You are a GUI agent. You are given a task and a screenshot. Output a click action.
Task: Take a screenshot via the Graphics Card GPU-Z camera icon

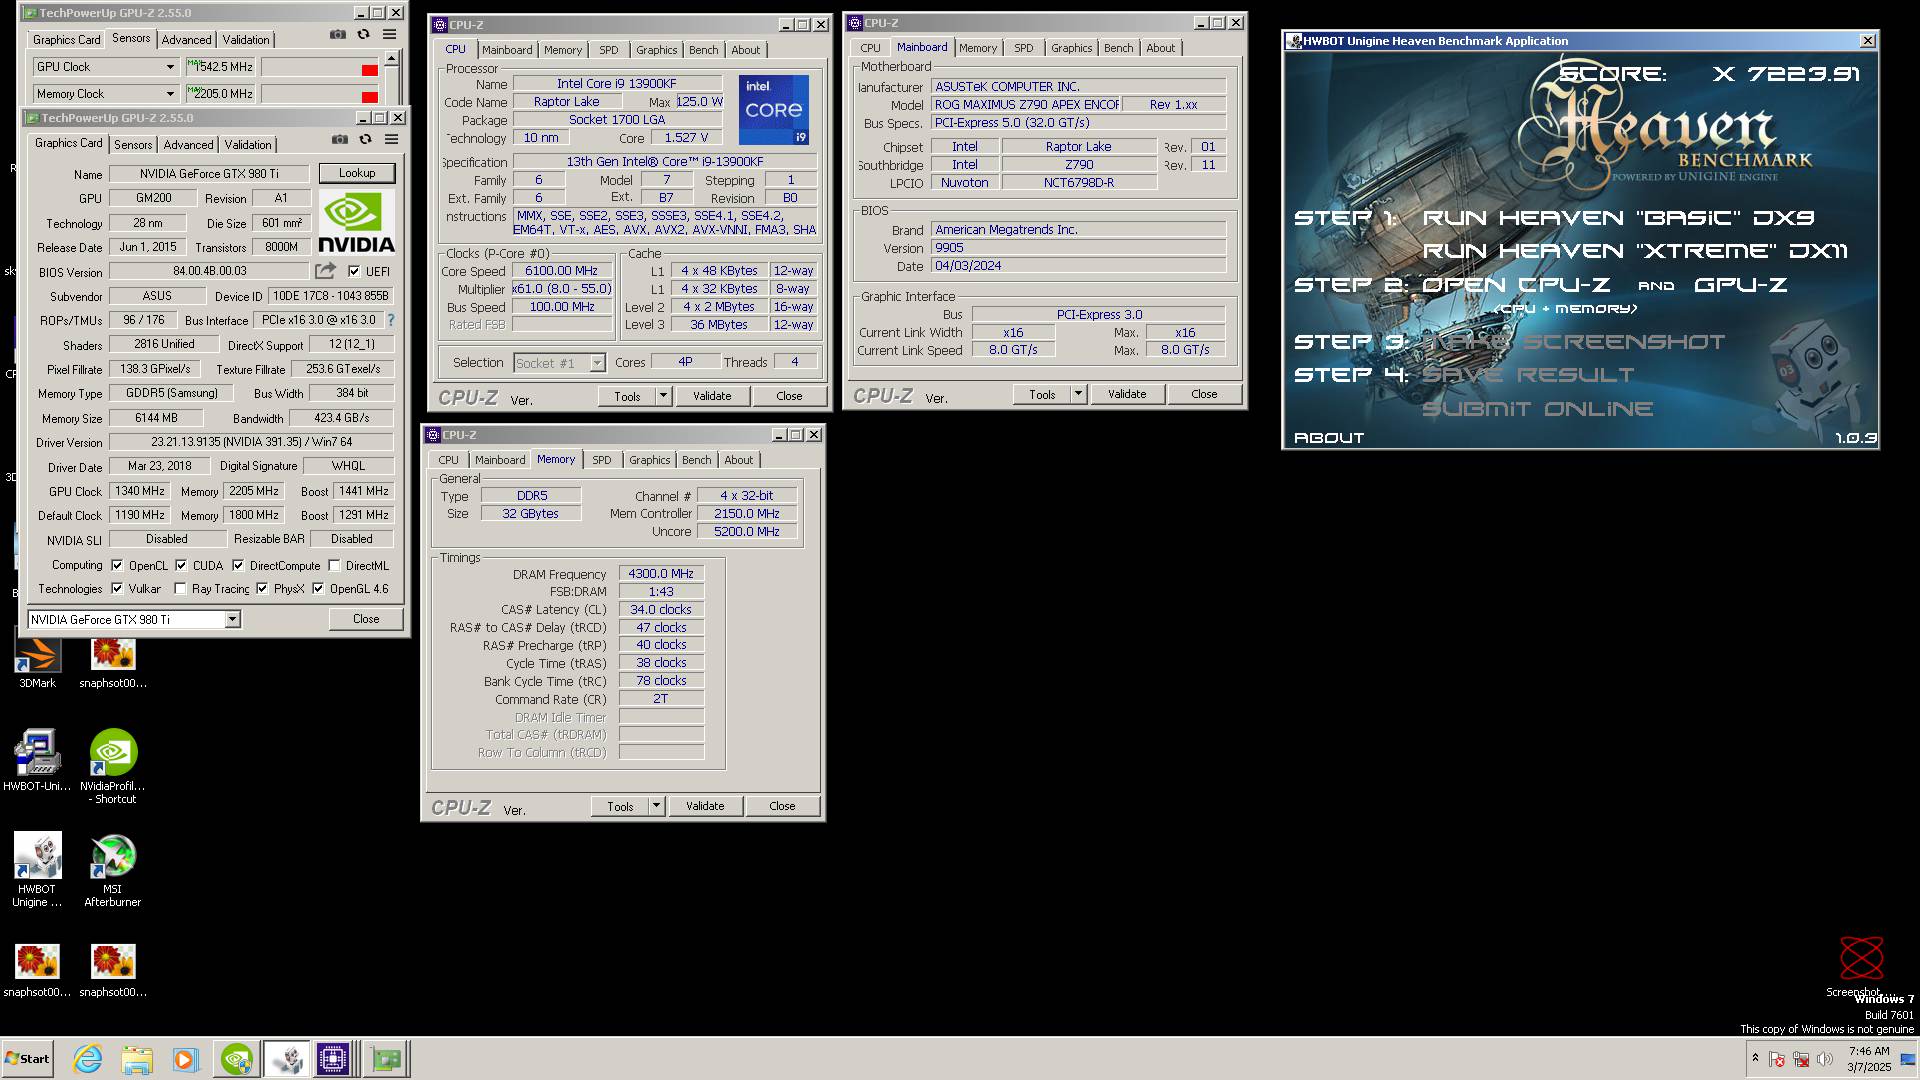click(340, 140)
